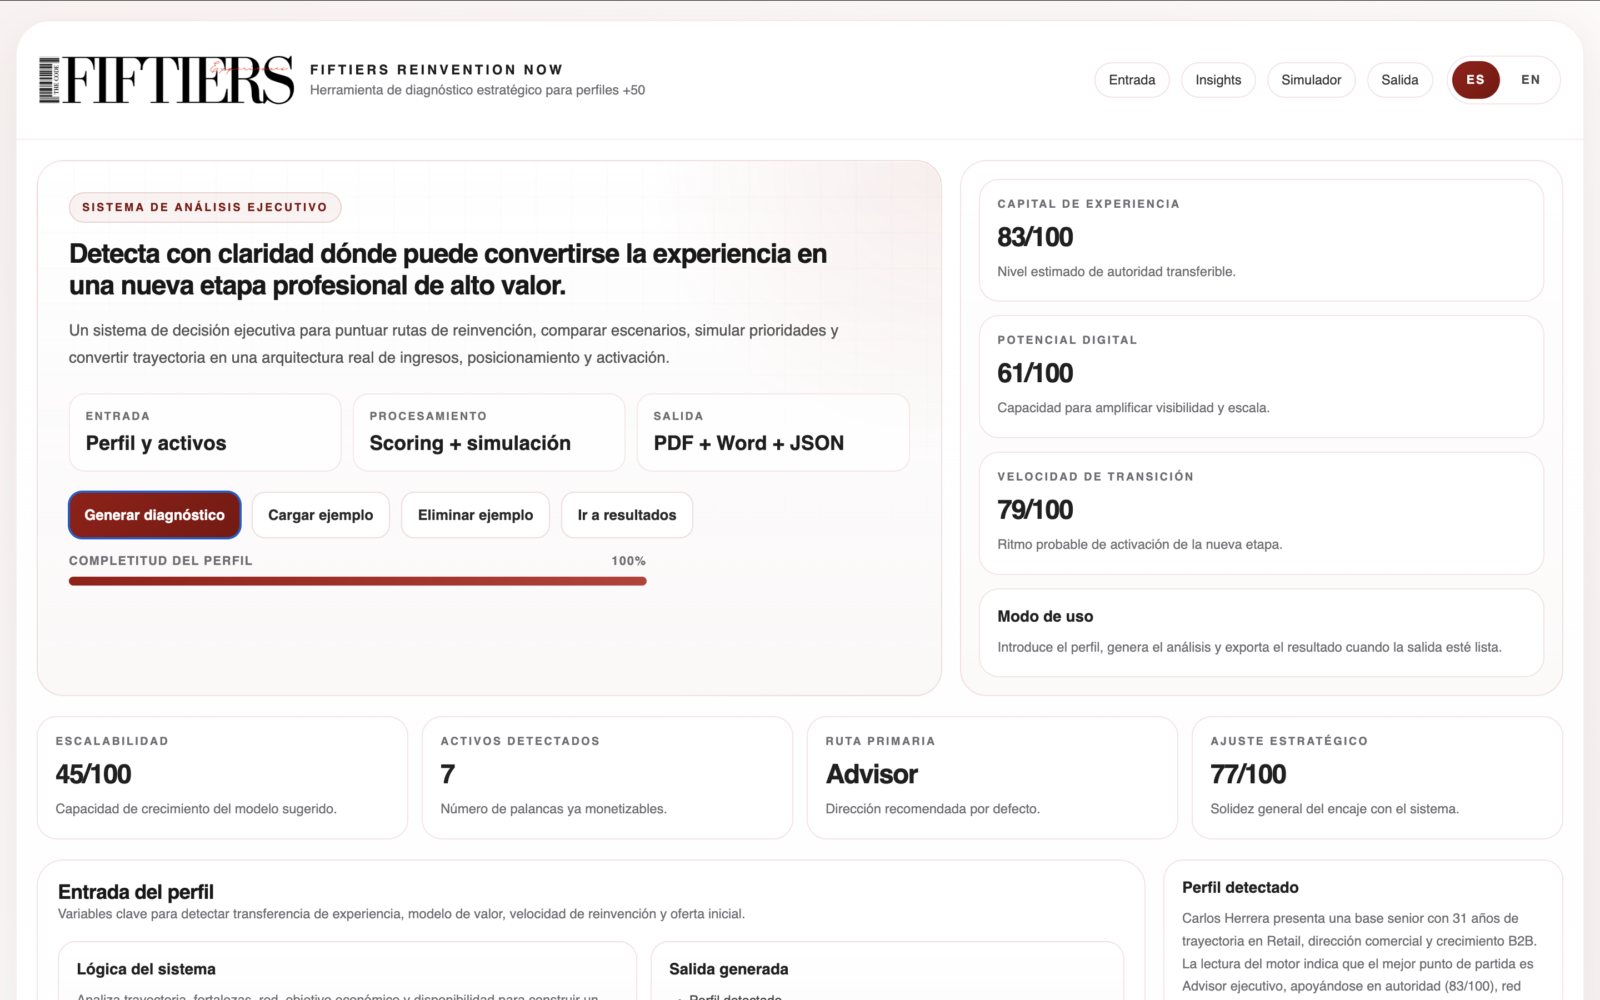1600x1000 pixels.
Task: Go to the Insights section
Action: [1217, 80]
